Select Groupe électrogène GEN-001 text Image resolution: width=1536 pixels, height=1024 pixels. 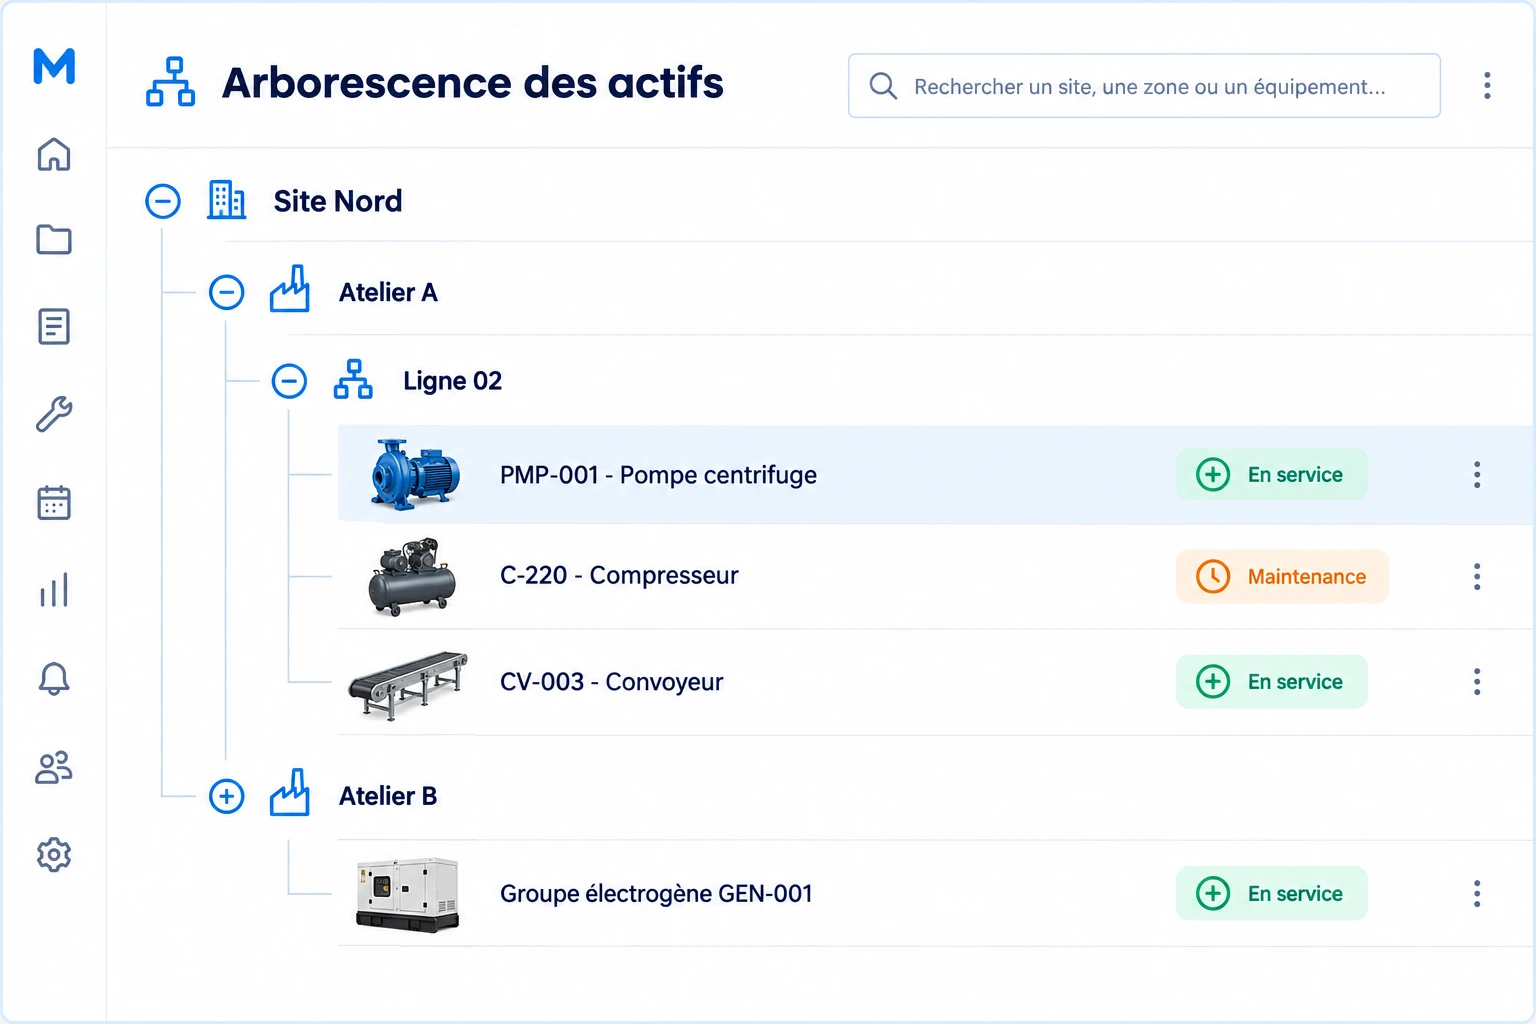(x=656, y=894)
